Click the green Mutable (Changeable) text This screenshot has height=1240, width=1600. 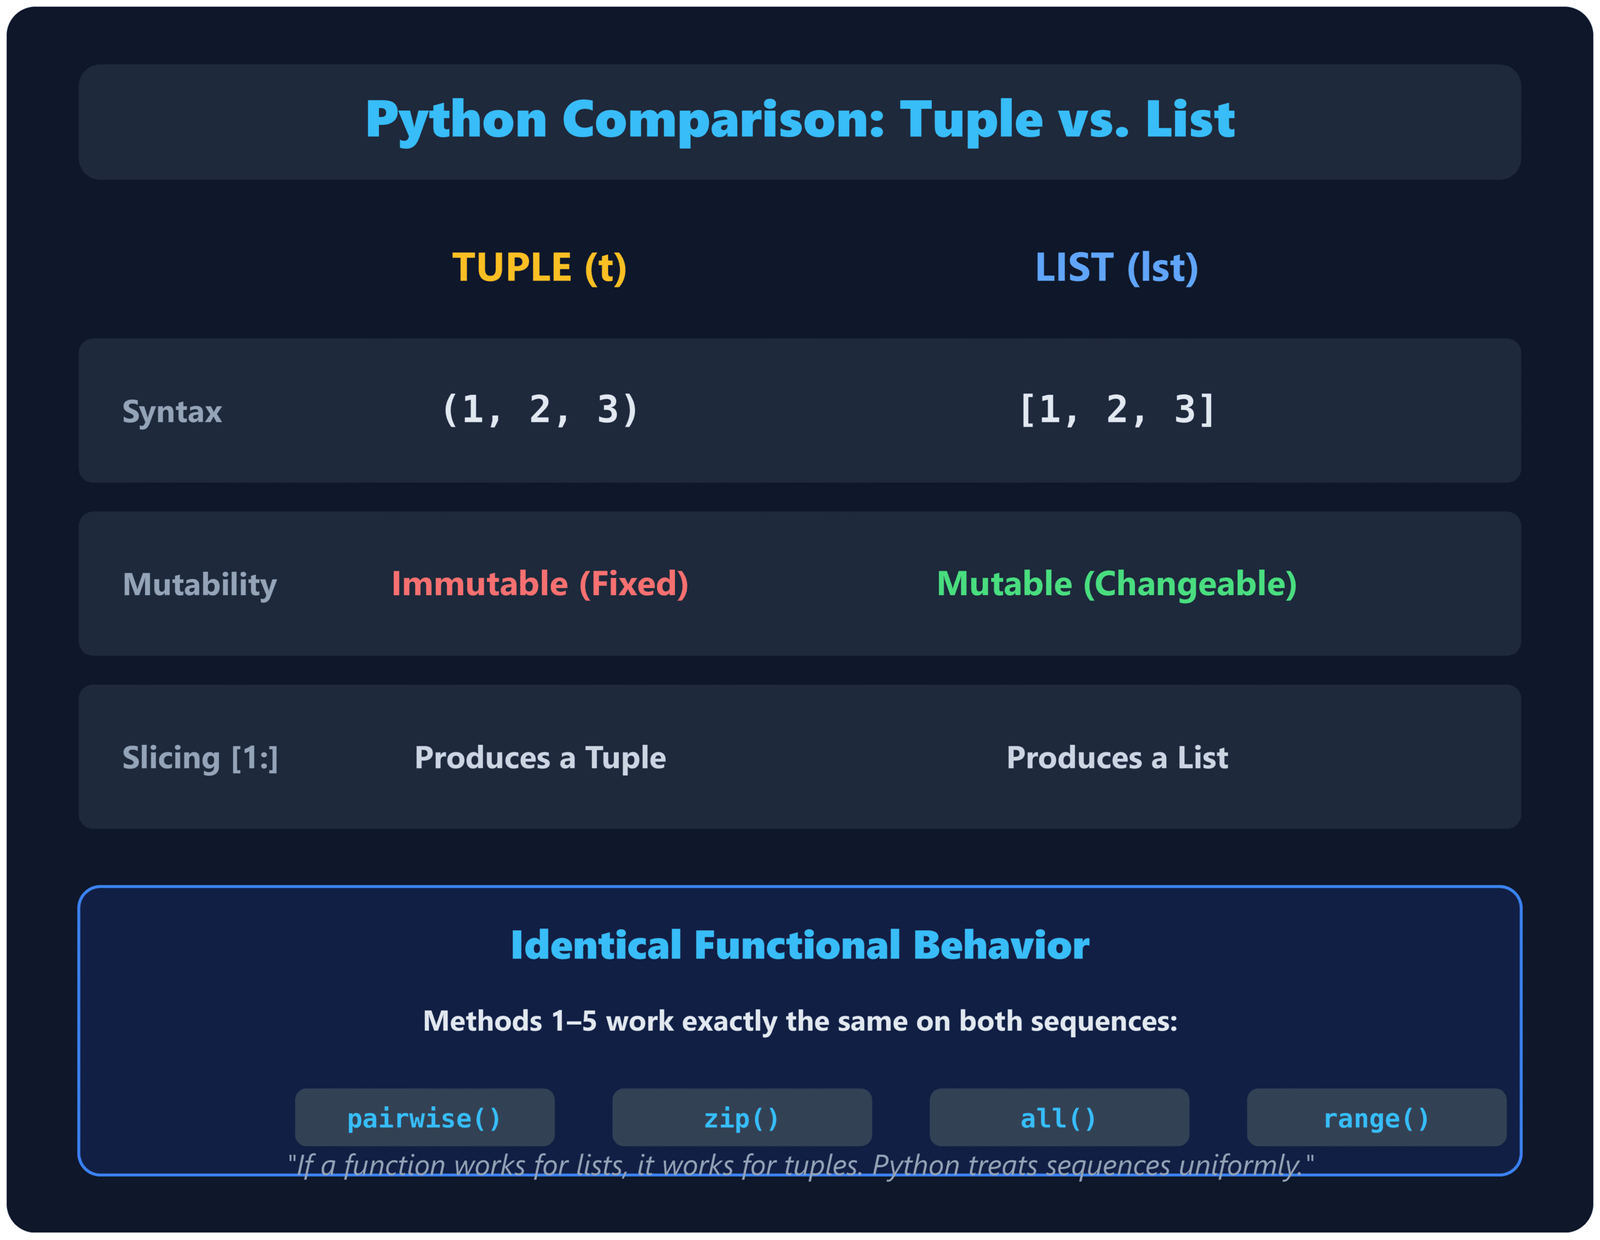point(1116,583)
